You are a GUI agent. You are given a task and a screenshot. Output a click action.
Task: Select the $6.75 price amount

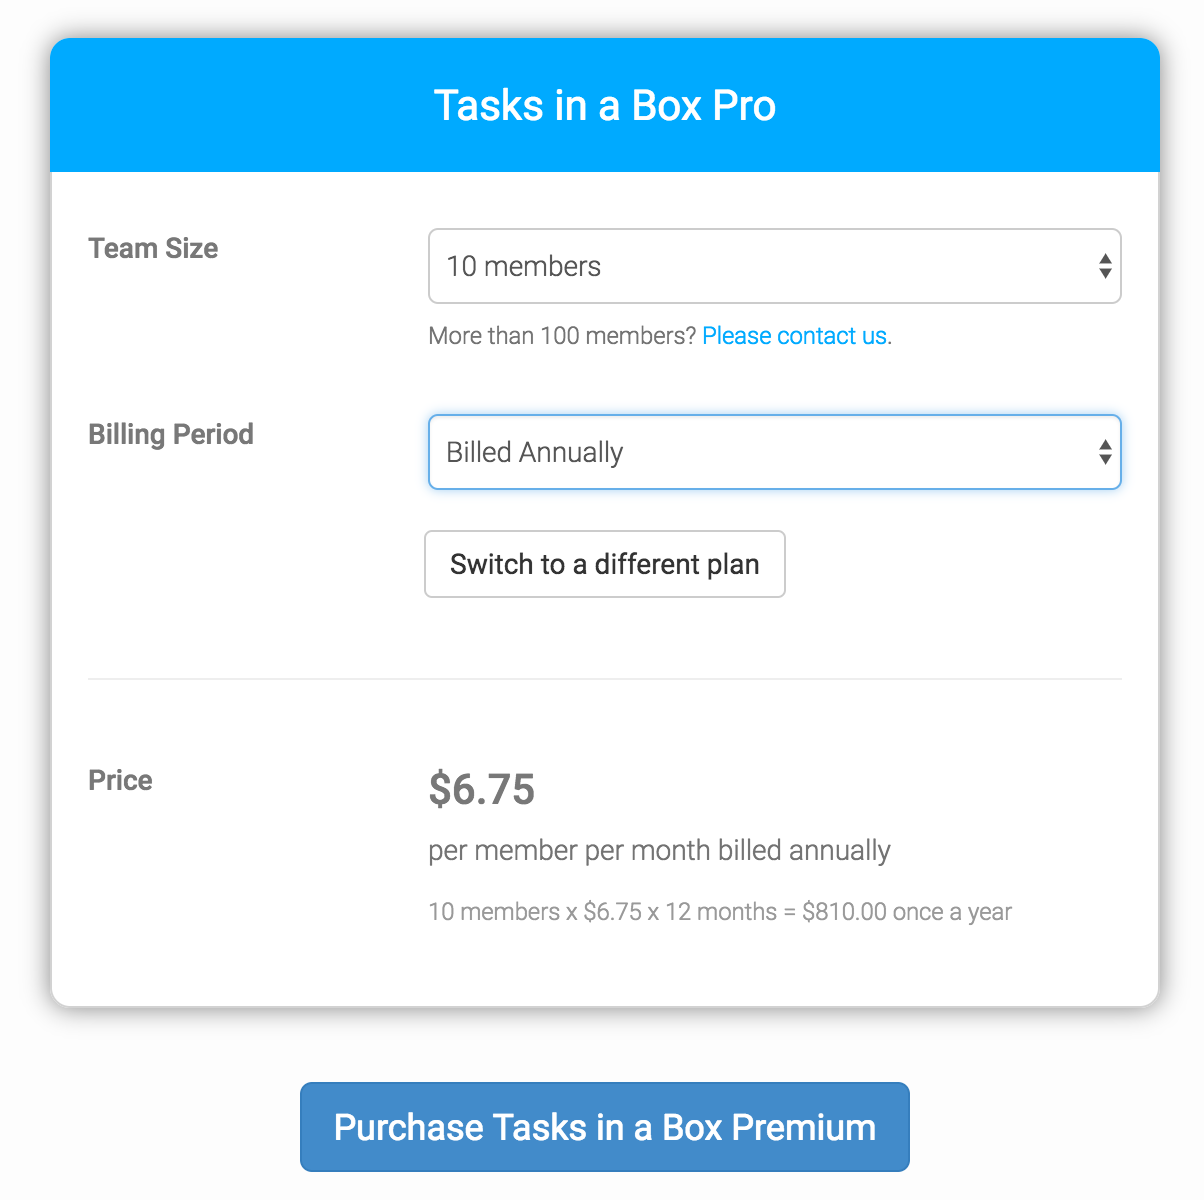tap(482, 789)
